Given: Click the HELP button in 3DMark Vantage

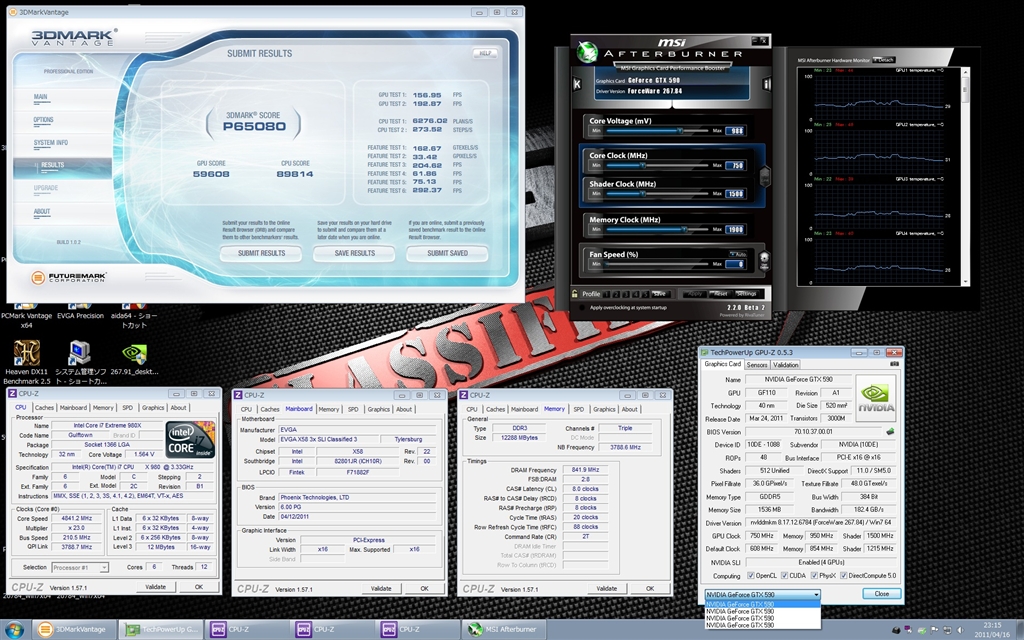Looking at the screenshot, I should coord(485,54).
